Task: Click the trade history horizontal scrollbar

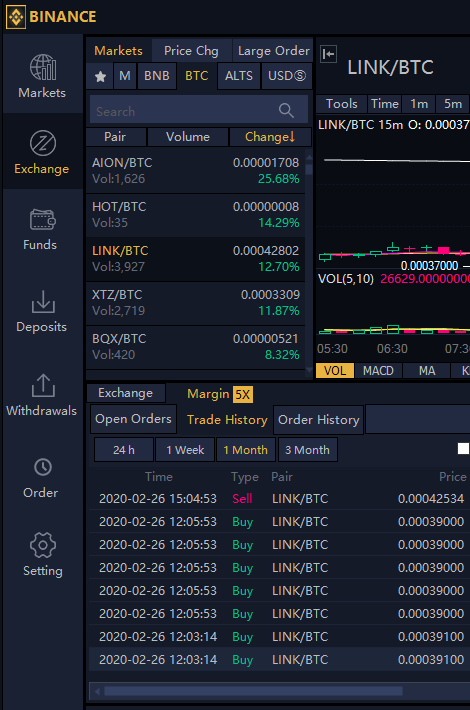Action: tap(253, 691)
